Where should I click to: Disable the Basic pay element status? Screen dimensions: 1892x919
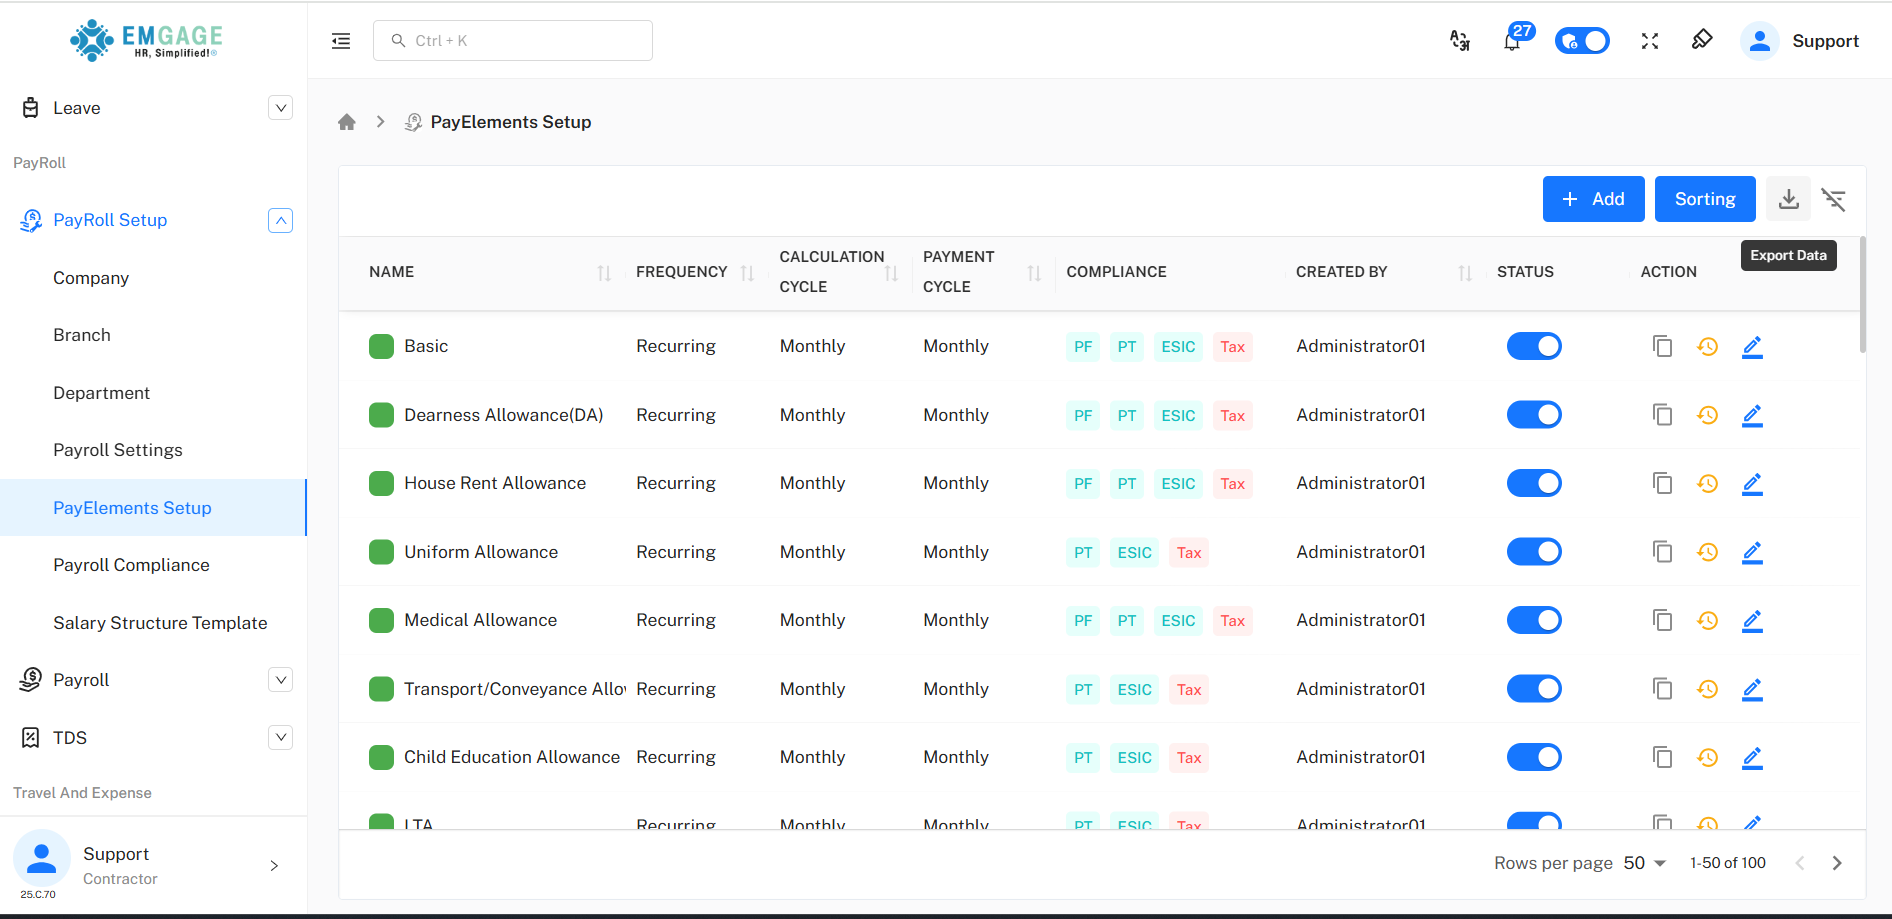pos(1533,347)
